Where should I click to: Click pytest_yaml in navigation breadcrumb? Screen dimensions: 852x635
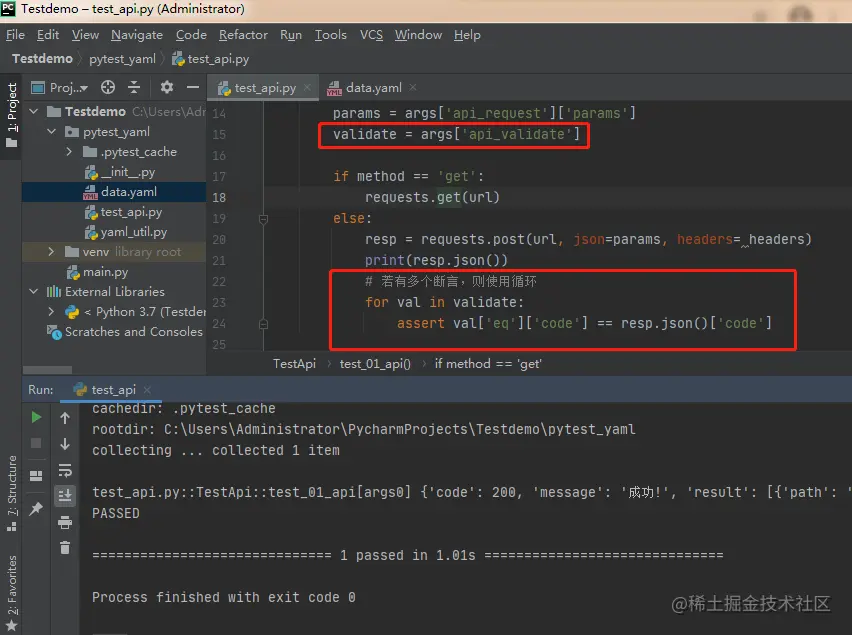pos(122,58)
